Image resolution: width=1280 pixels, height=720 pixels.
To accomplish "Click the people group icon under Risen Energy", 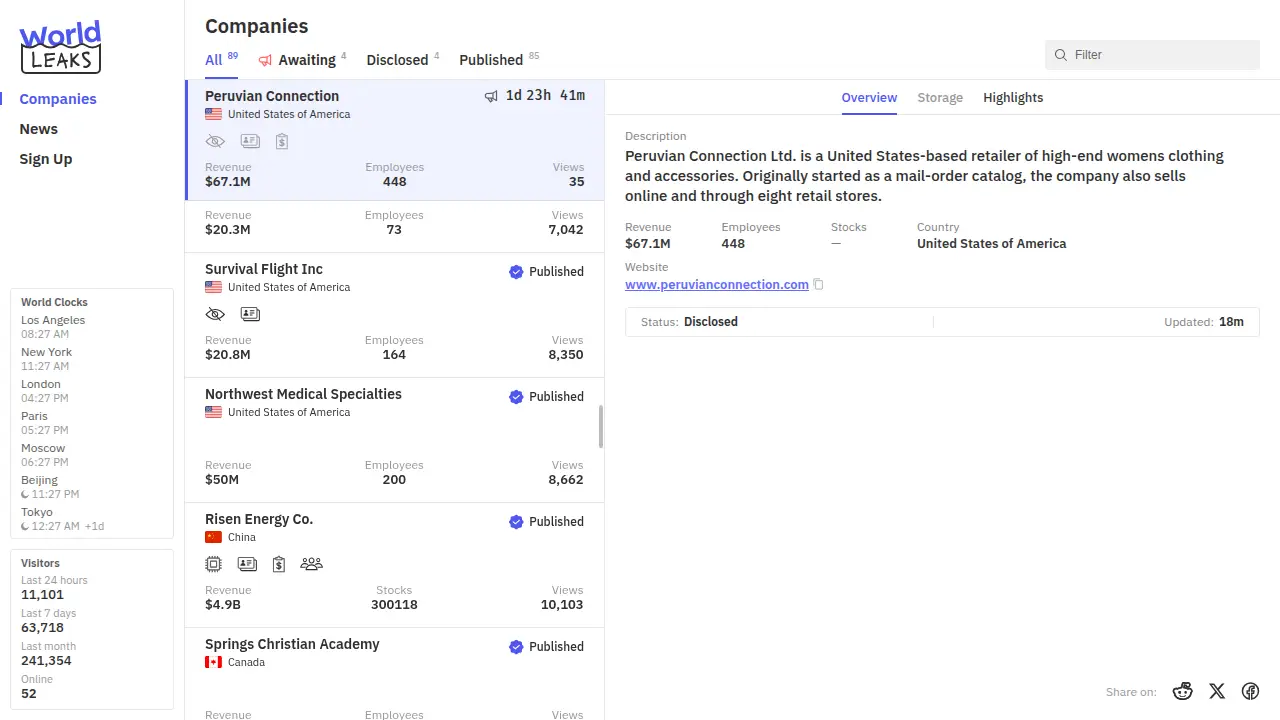I will point(311,564).
